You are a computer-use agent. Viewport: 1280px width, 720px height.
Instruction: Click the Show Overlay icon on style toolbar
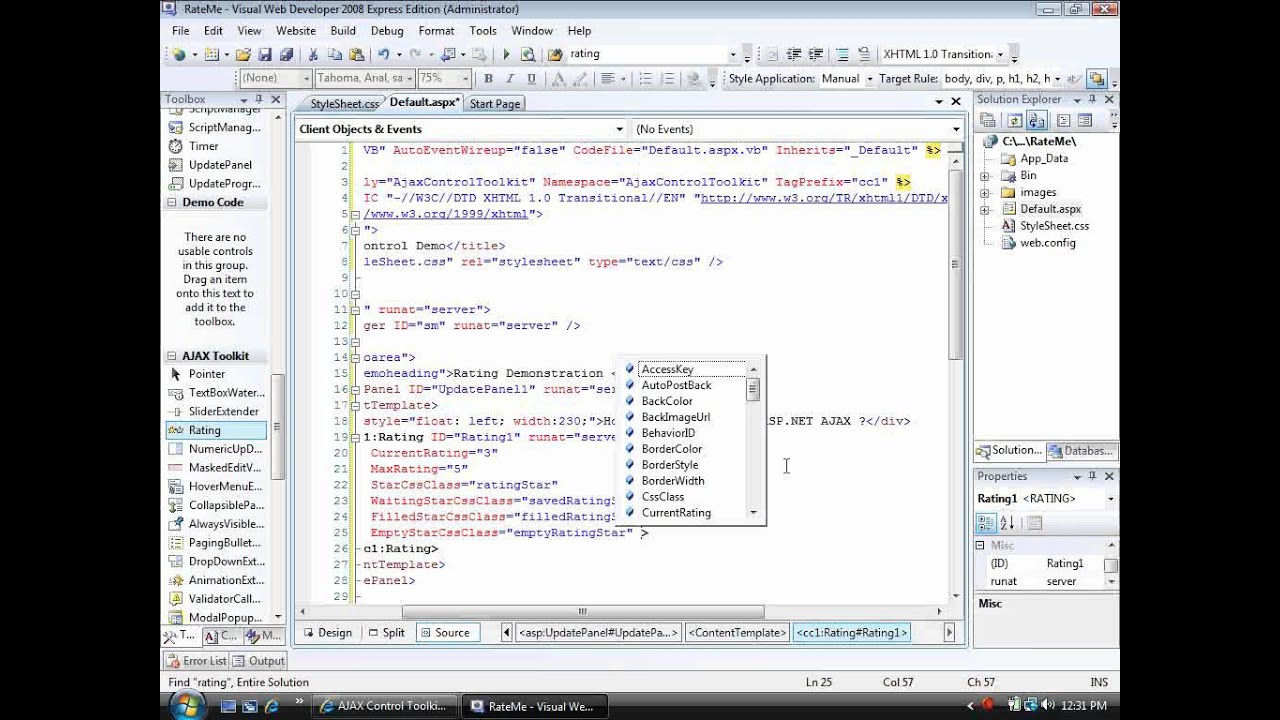click(1097, 78)
